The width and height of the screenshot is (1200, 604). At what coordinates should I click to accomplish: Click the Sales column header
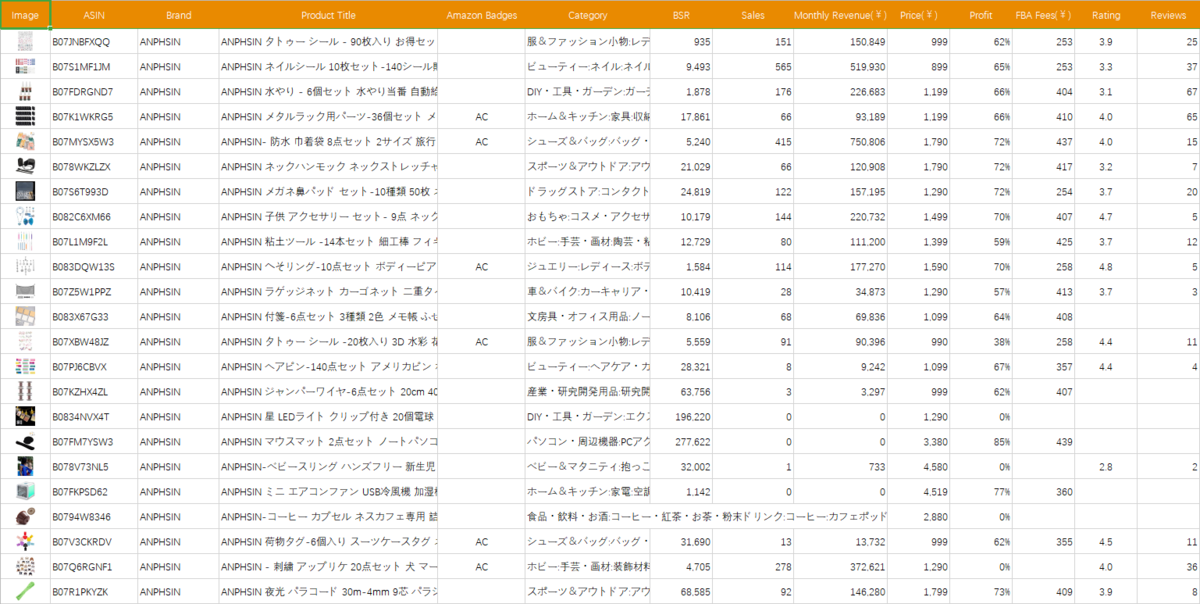point(753,15)
